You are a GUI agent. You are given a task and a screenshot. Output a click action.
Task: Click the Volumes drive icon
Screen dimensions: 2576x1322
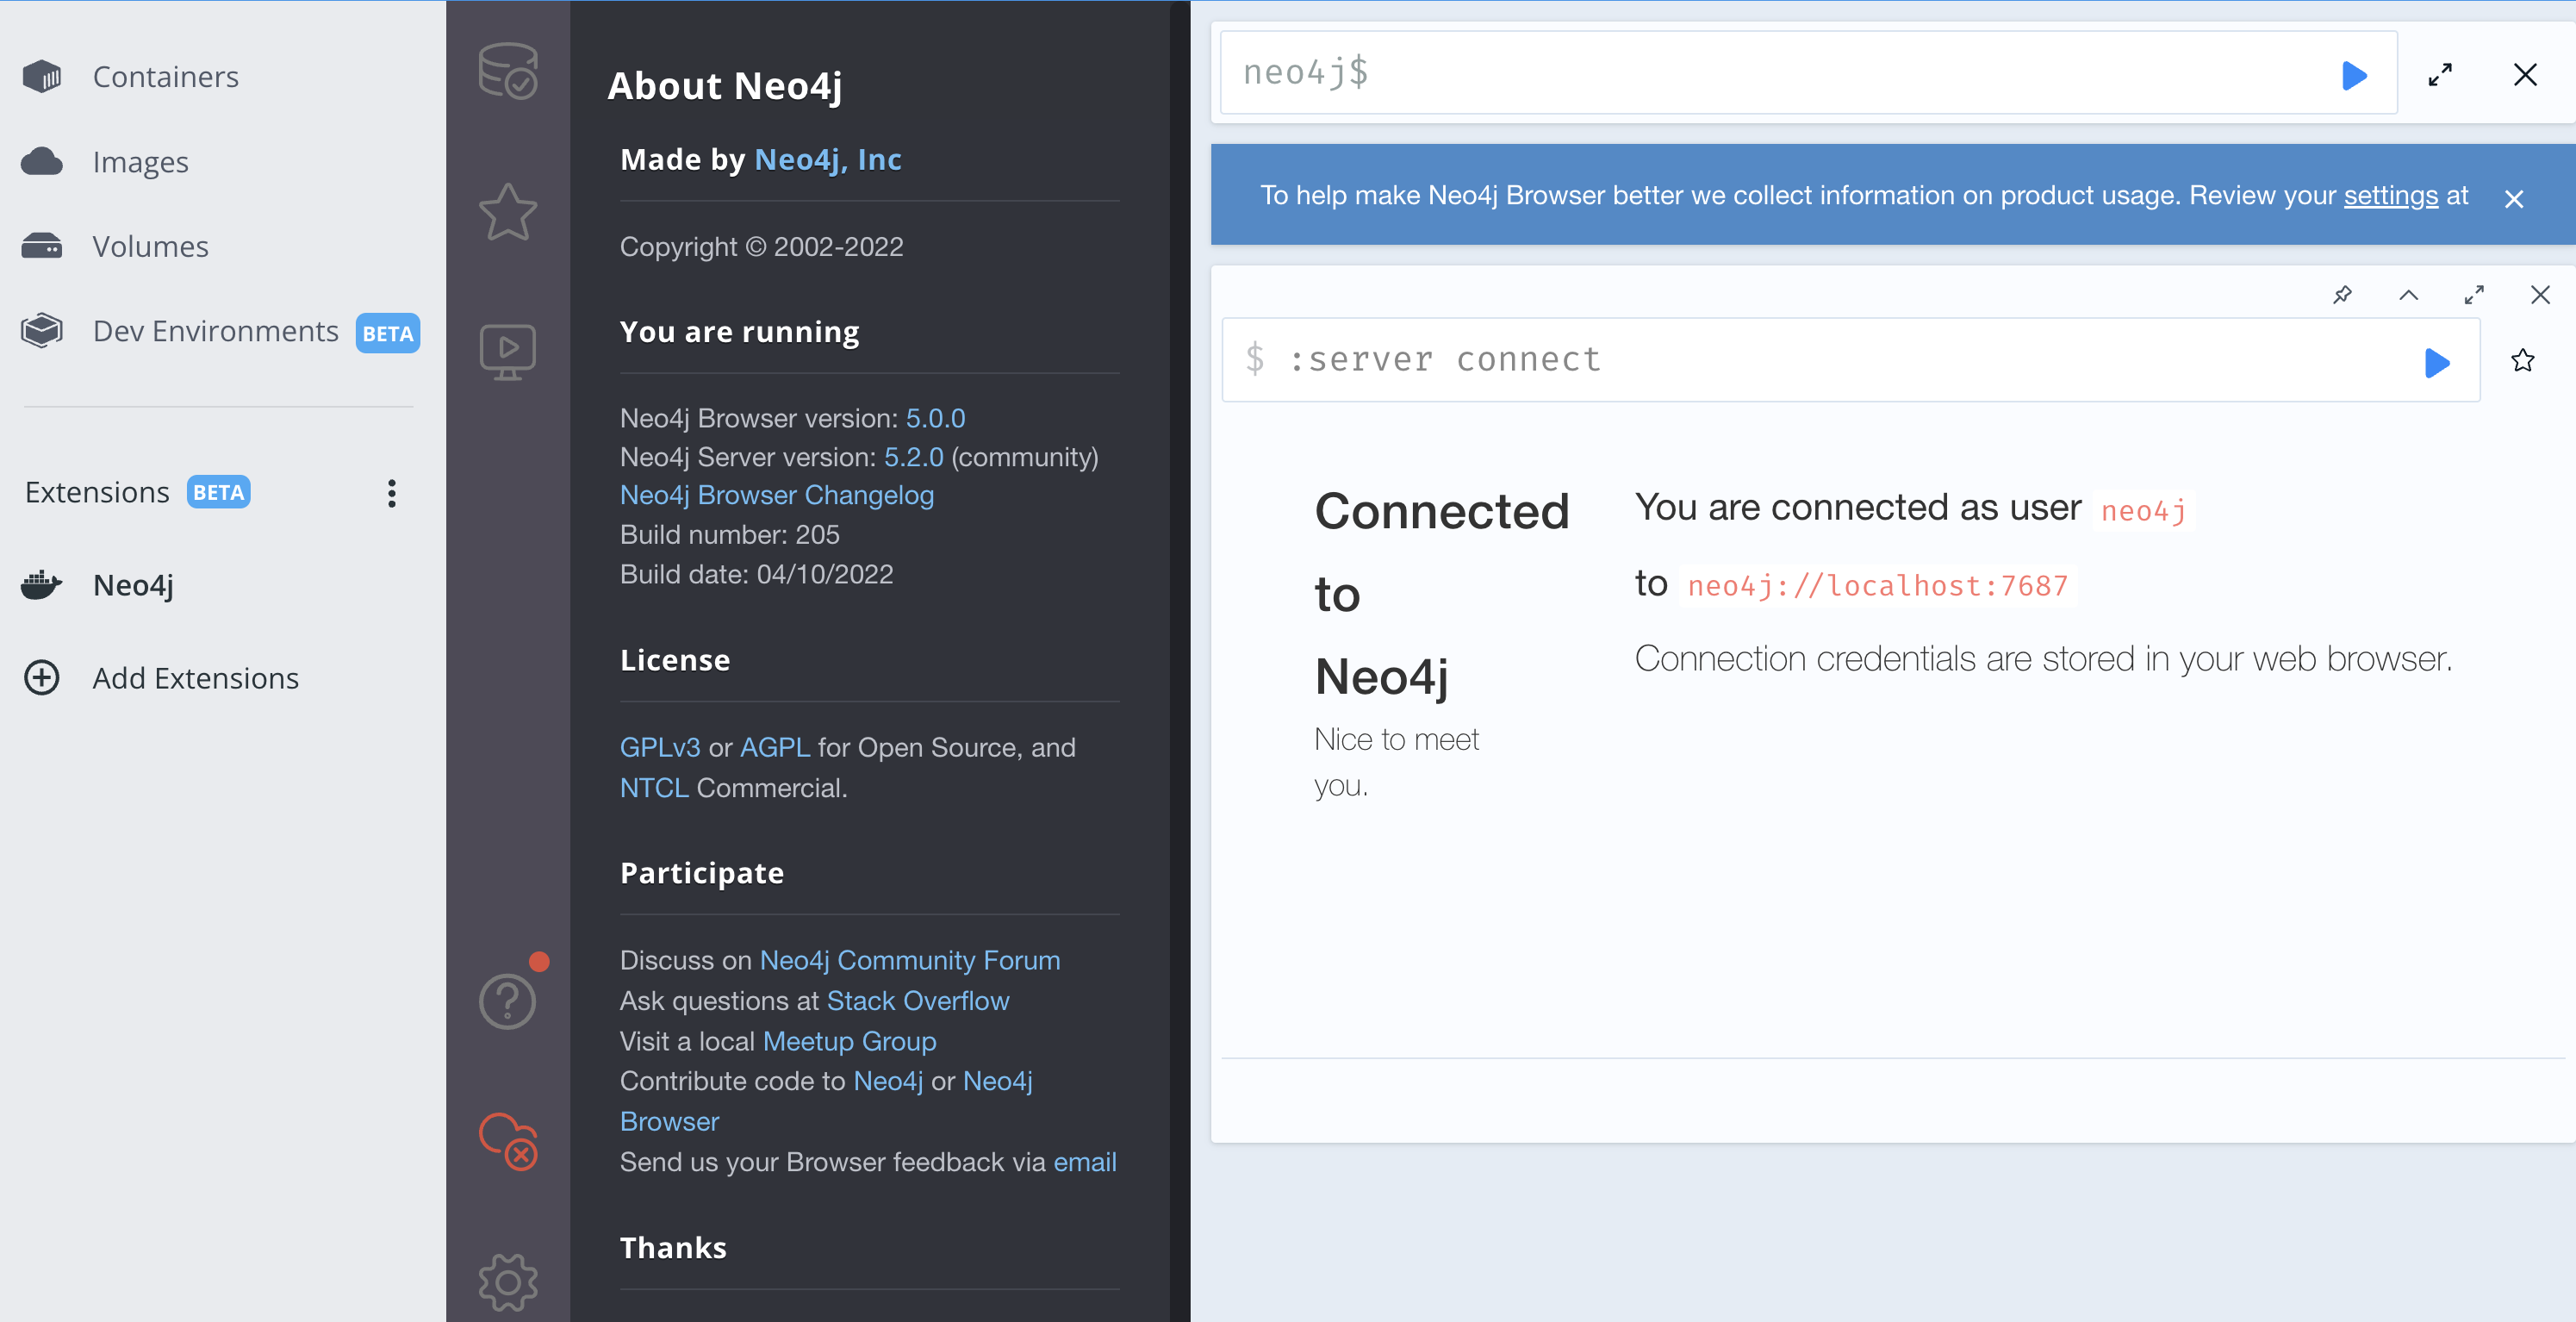pos(42,246)
